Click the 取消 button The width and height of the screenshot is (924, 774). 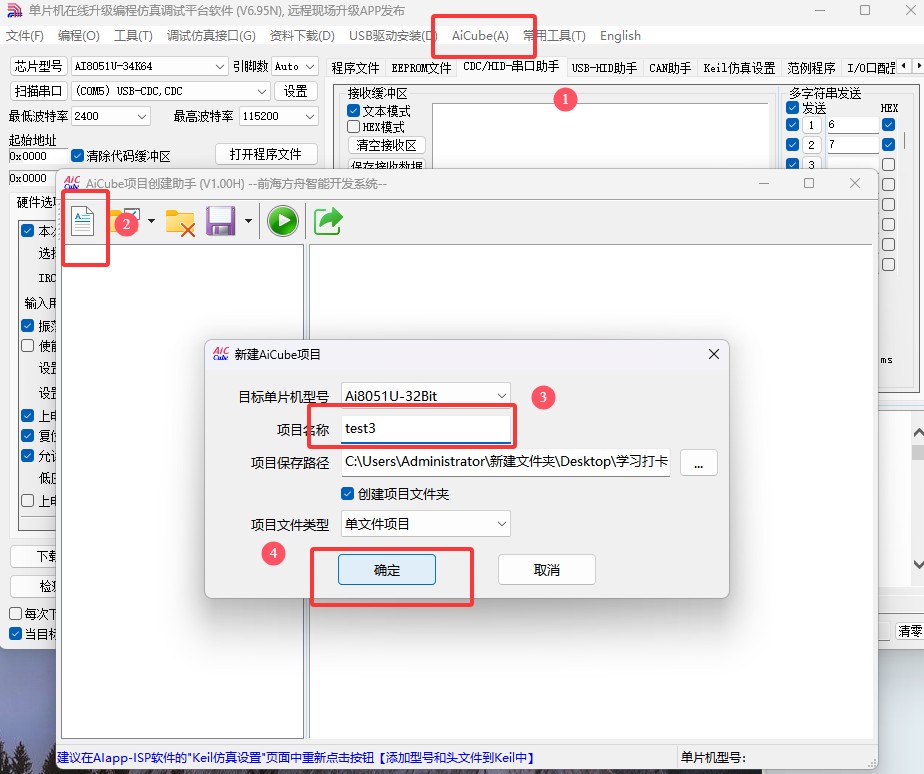click(x=546, y=569)
